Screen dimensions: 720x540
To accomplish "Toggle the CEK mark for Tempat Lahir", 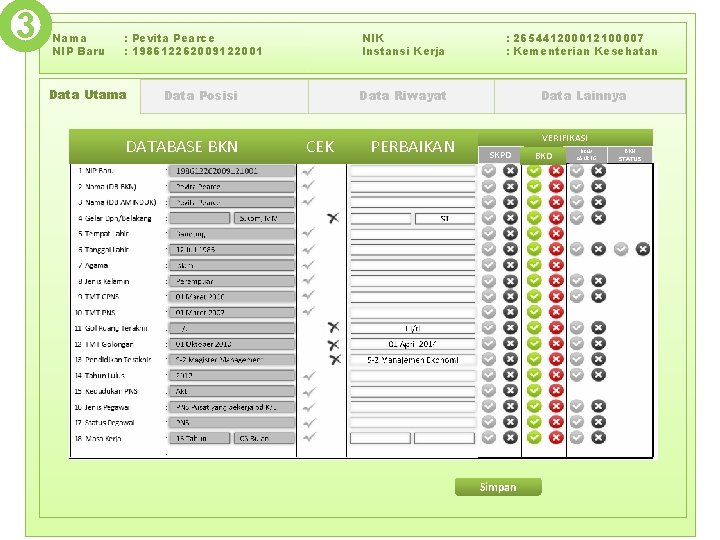I will 308,233.
